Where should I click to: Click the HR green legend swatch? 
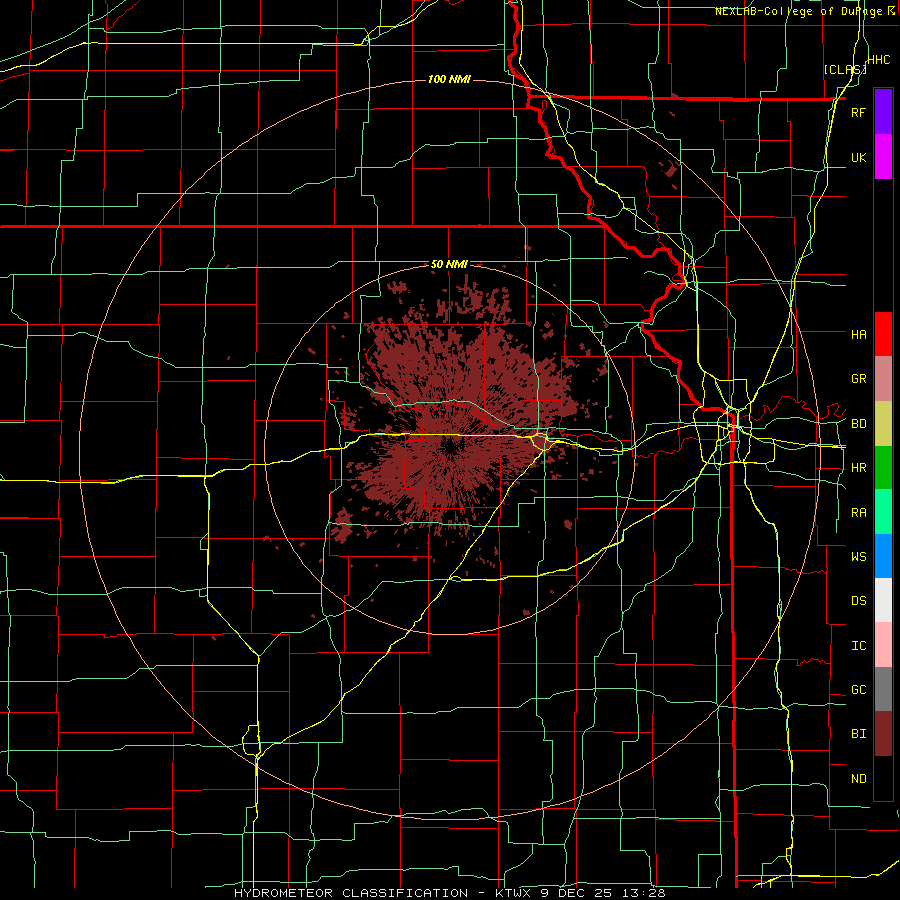[x=883, y=468]
